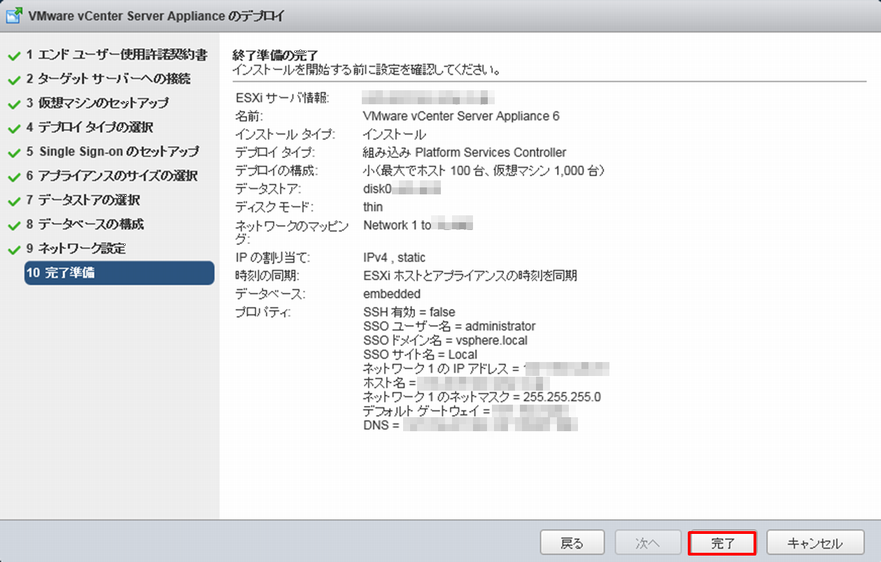Click the checkmark next to 仮想マシンのセットアップ
This screenshot has width=881, height=562.
14,103
